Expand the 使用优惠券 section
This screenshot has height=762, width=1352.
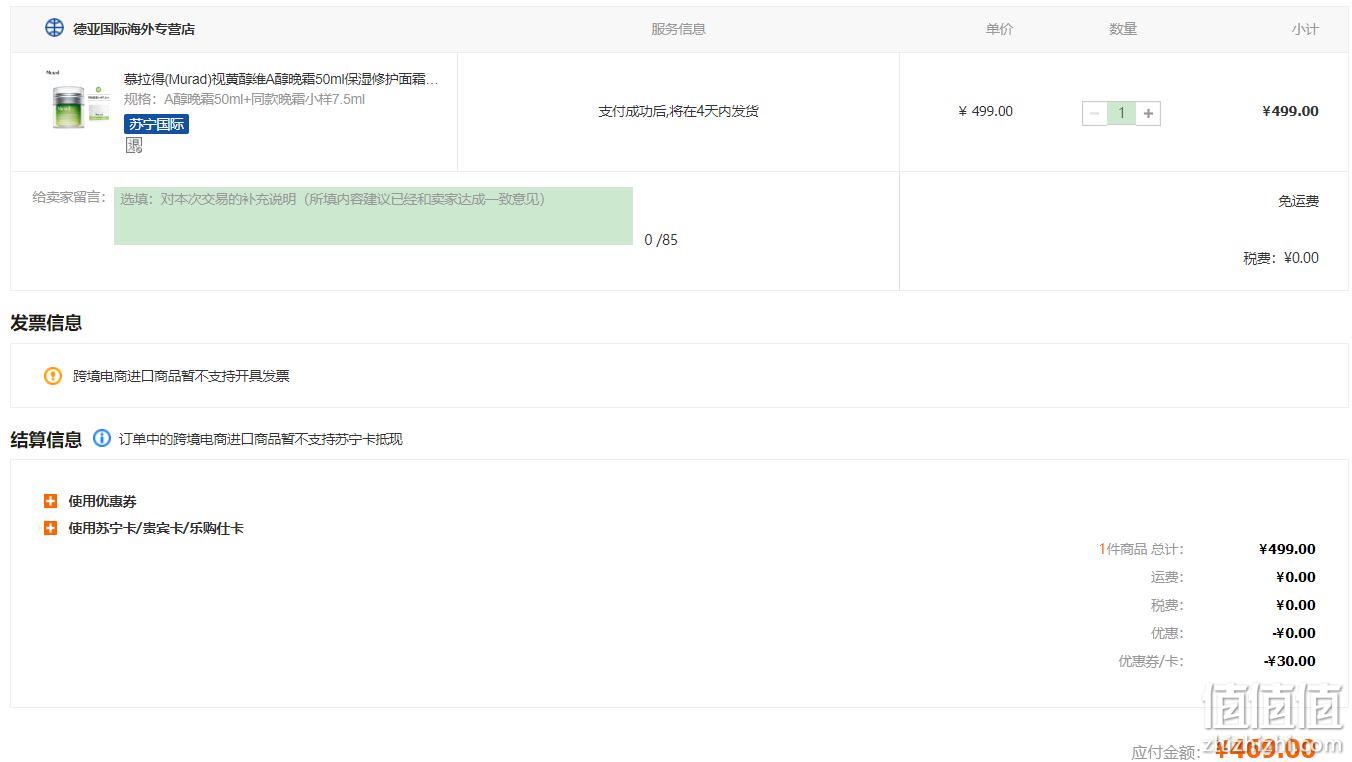pos(50,501)
